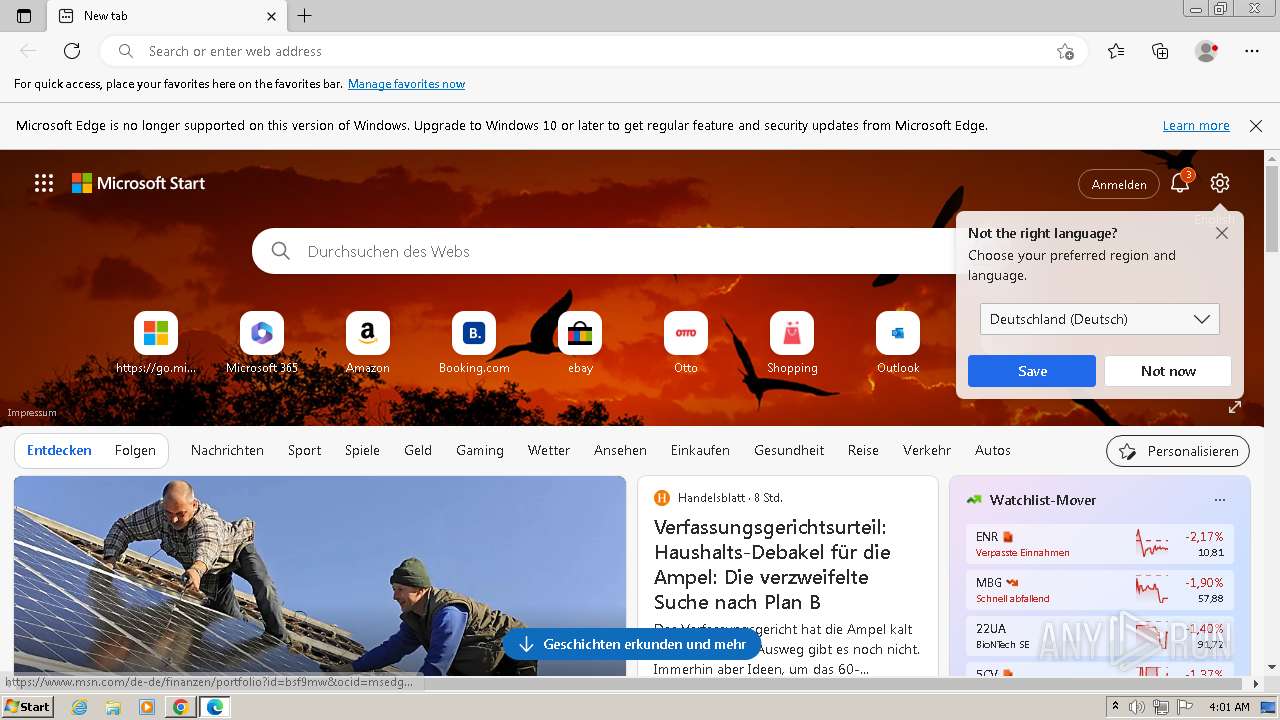The height and width of the screenshot is (720, 1280).
Task: Choose Not now in language prompt
Action: (1168, 371)
